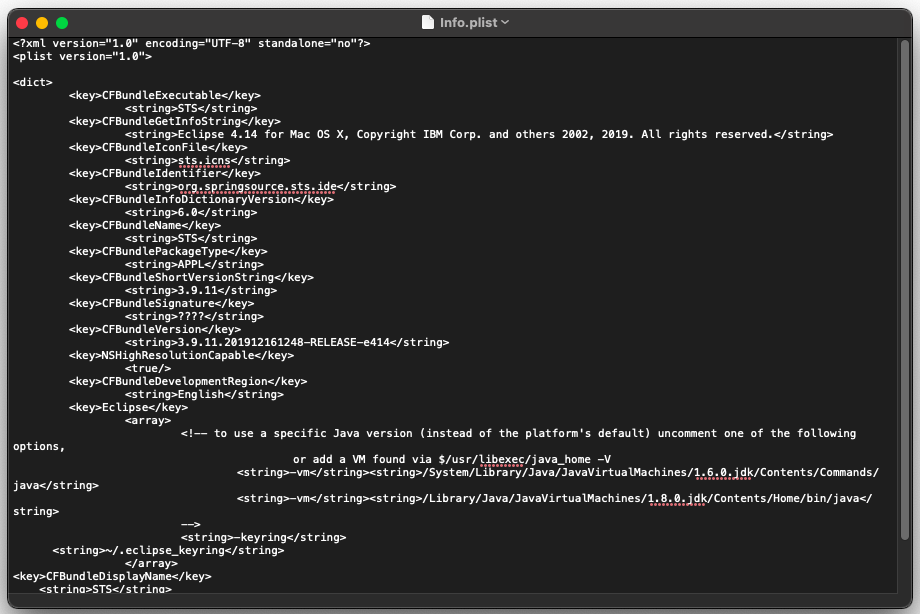Click the 6.0 string value
920x614 pixels.
(x=191, y=212)
